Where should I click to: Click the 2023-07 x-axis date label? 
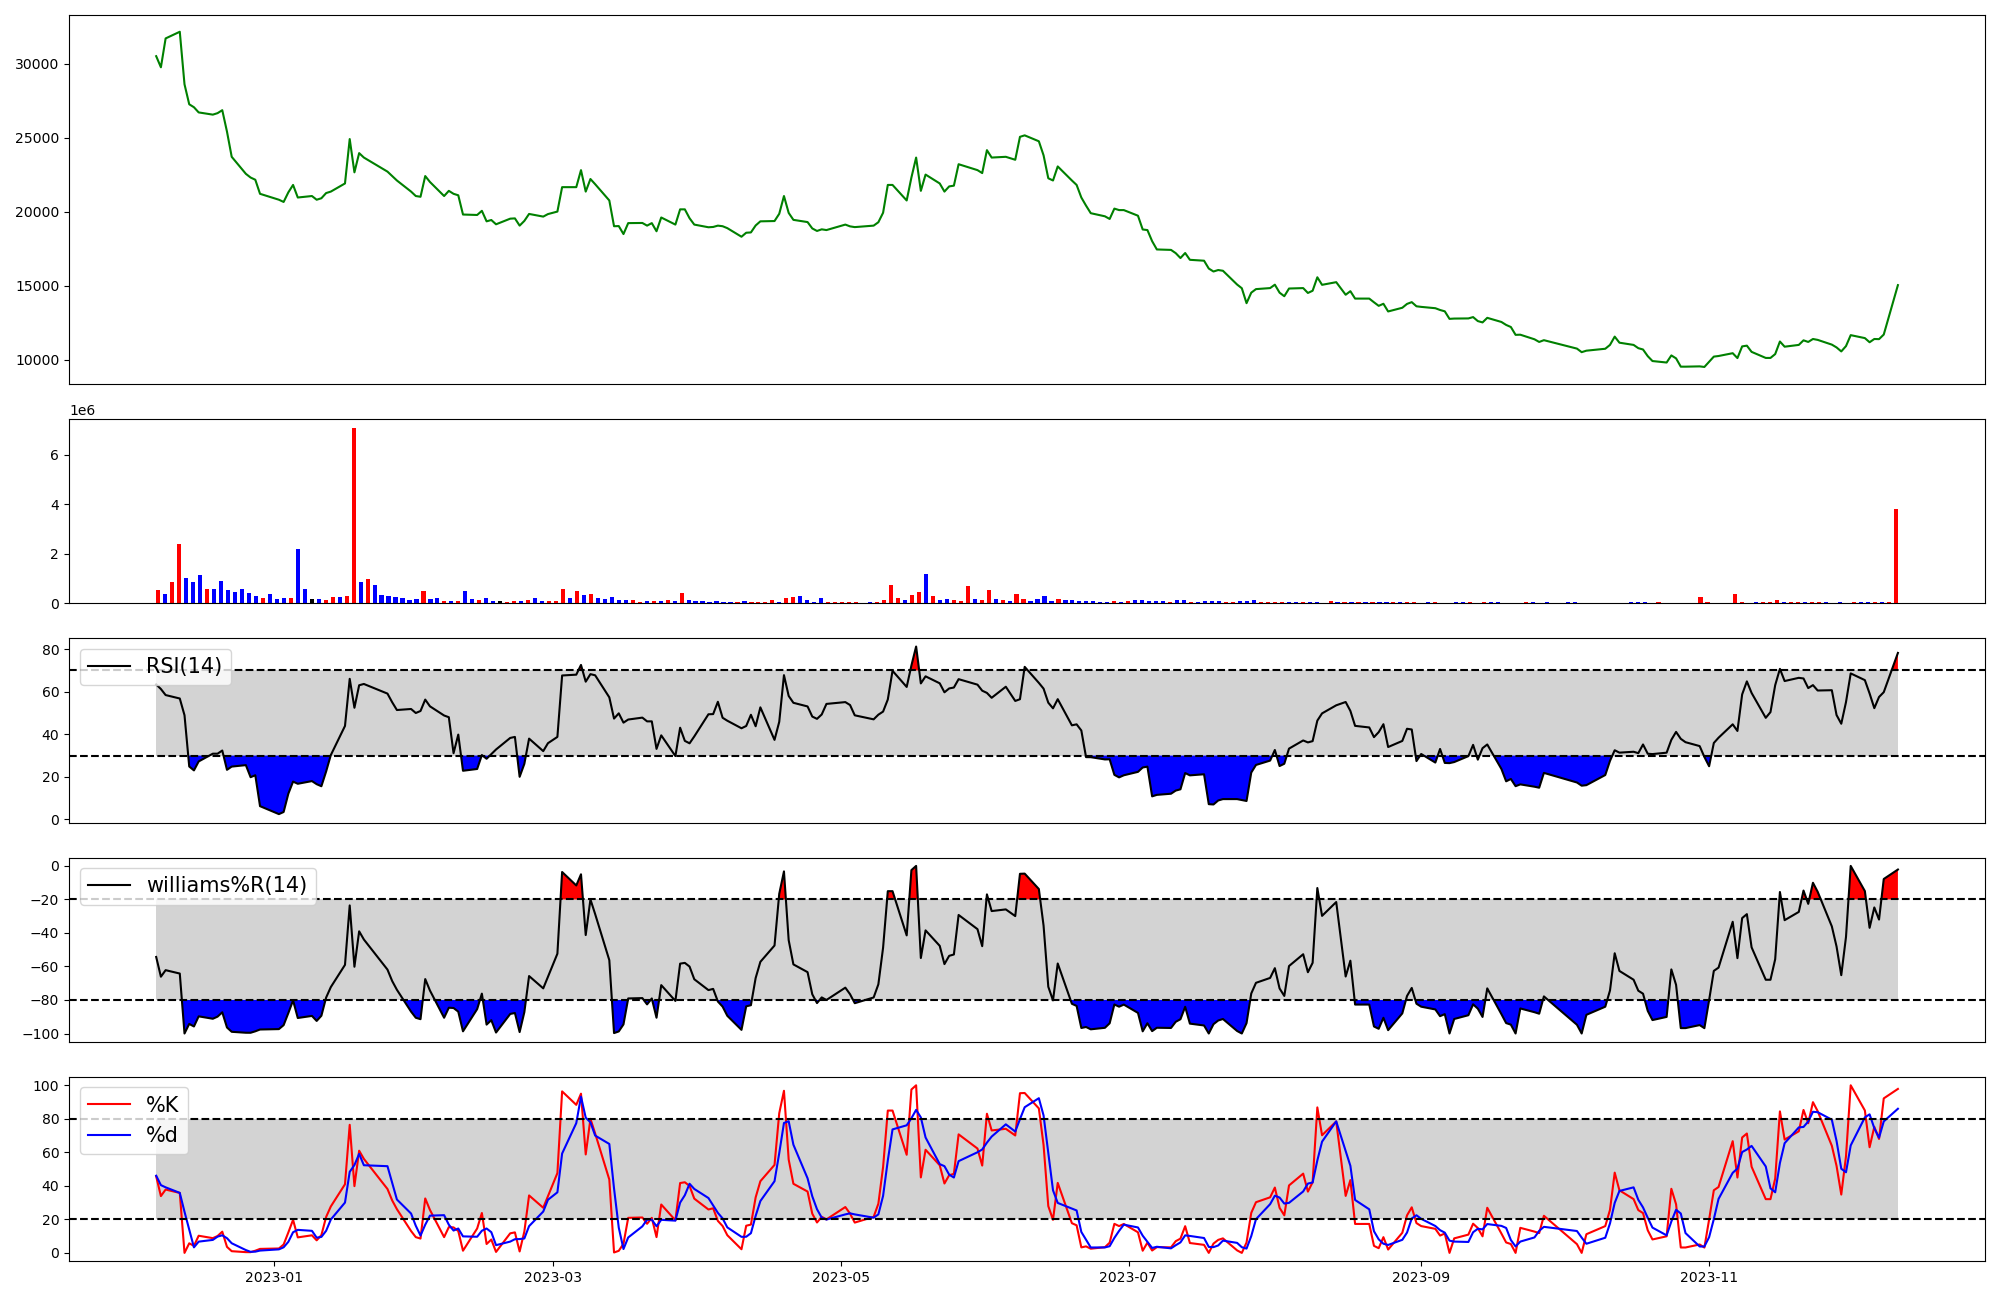tap(1129, 1277)
